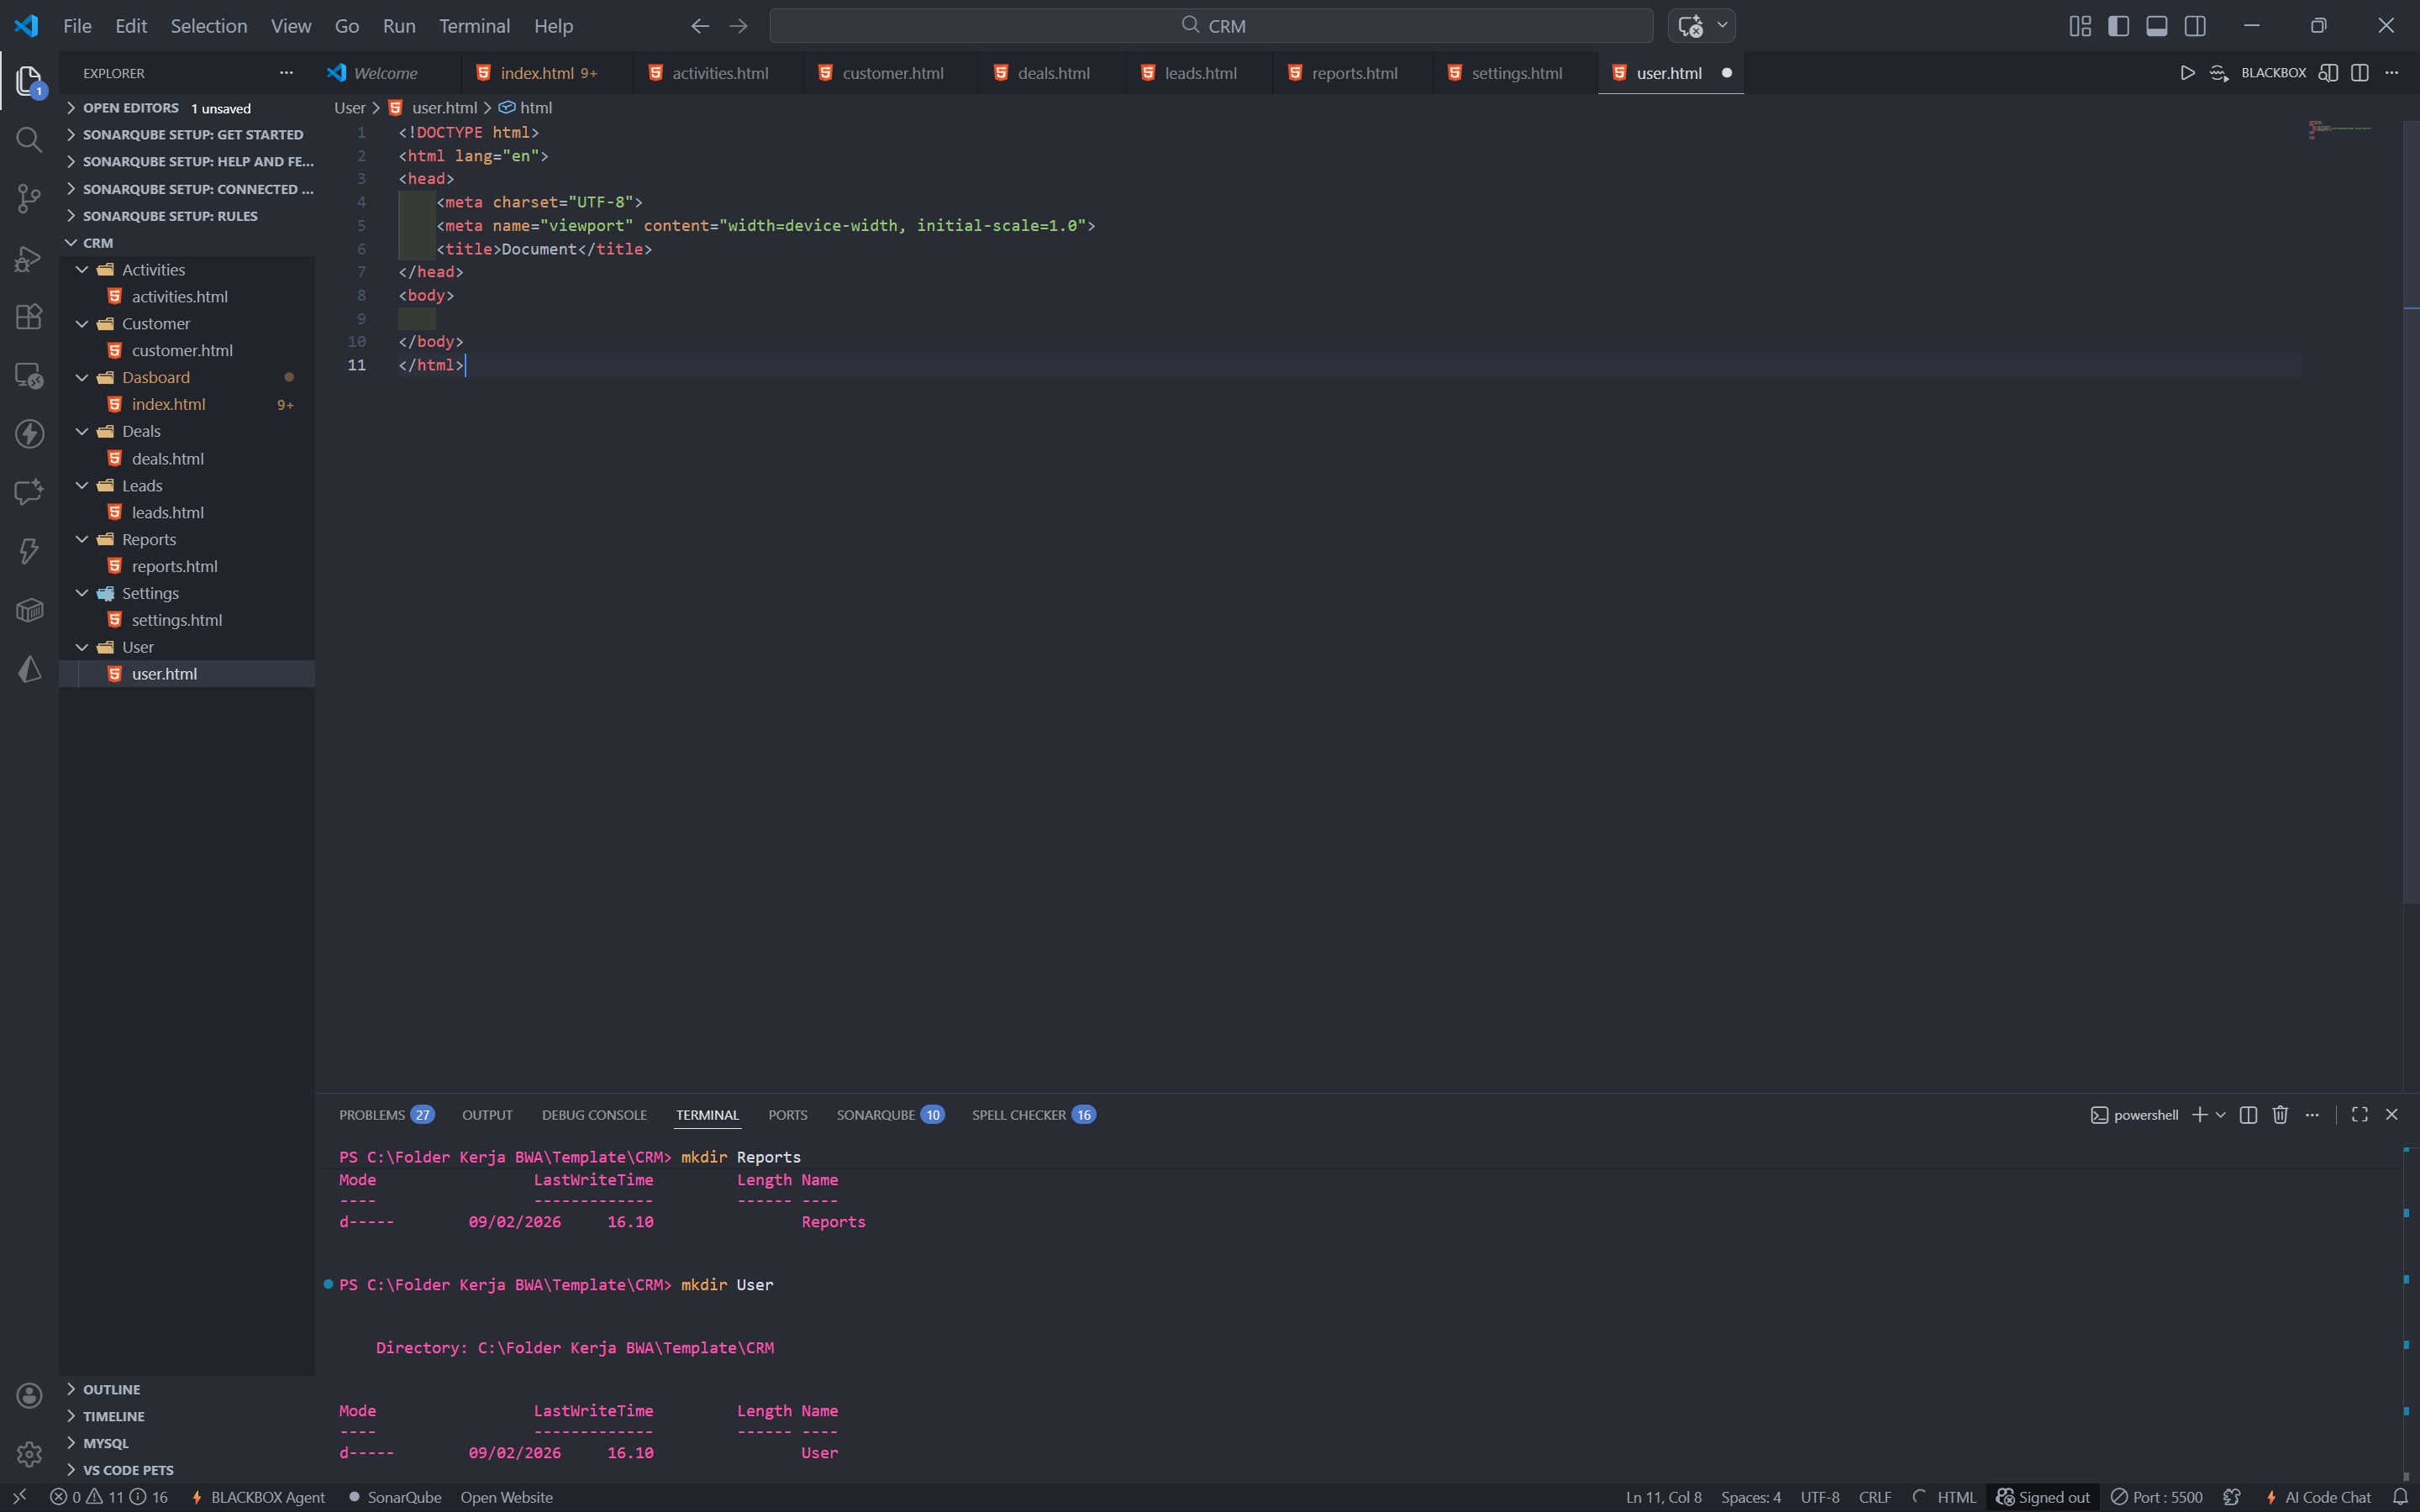Expand the OUTLINE section
This screenshot has width=2420, height=1512.
(x=111, y=1389)
